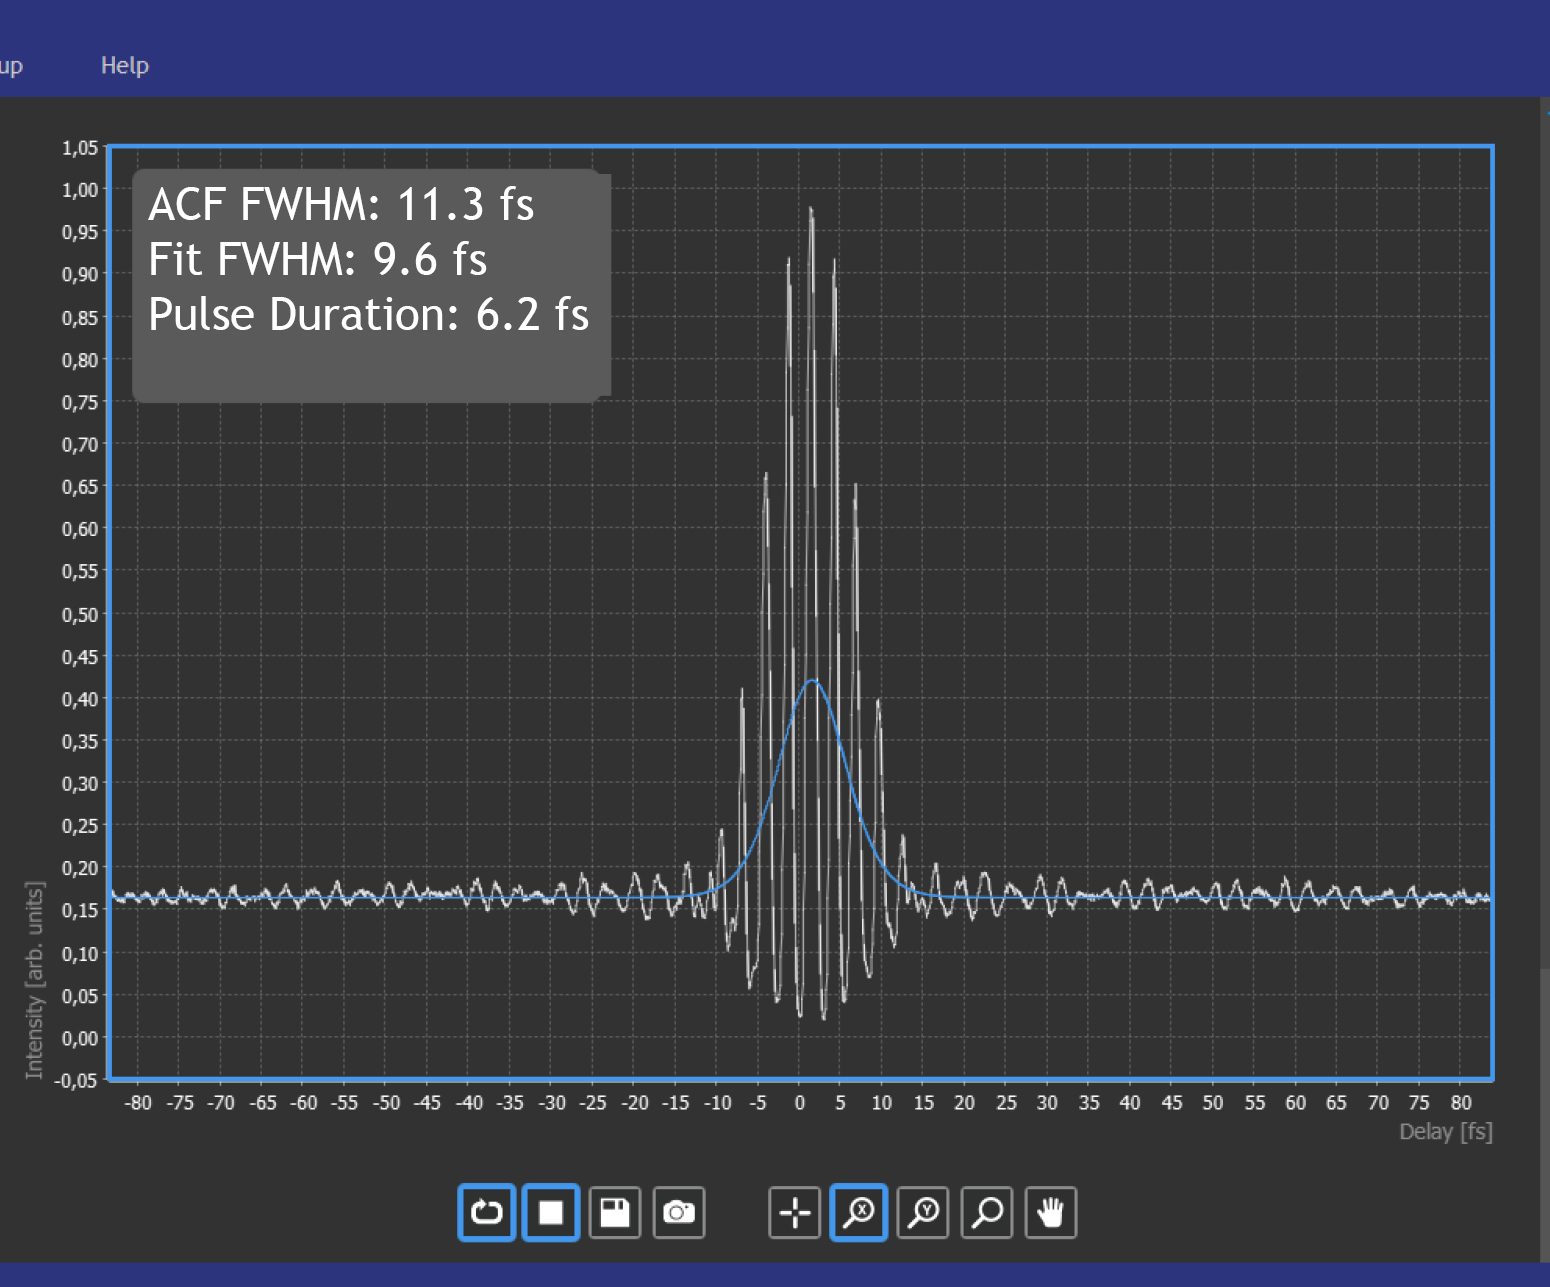Capture a snapshot with the camera icon

[x=679, y=1212]
